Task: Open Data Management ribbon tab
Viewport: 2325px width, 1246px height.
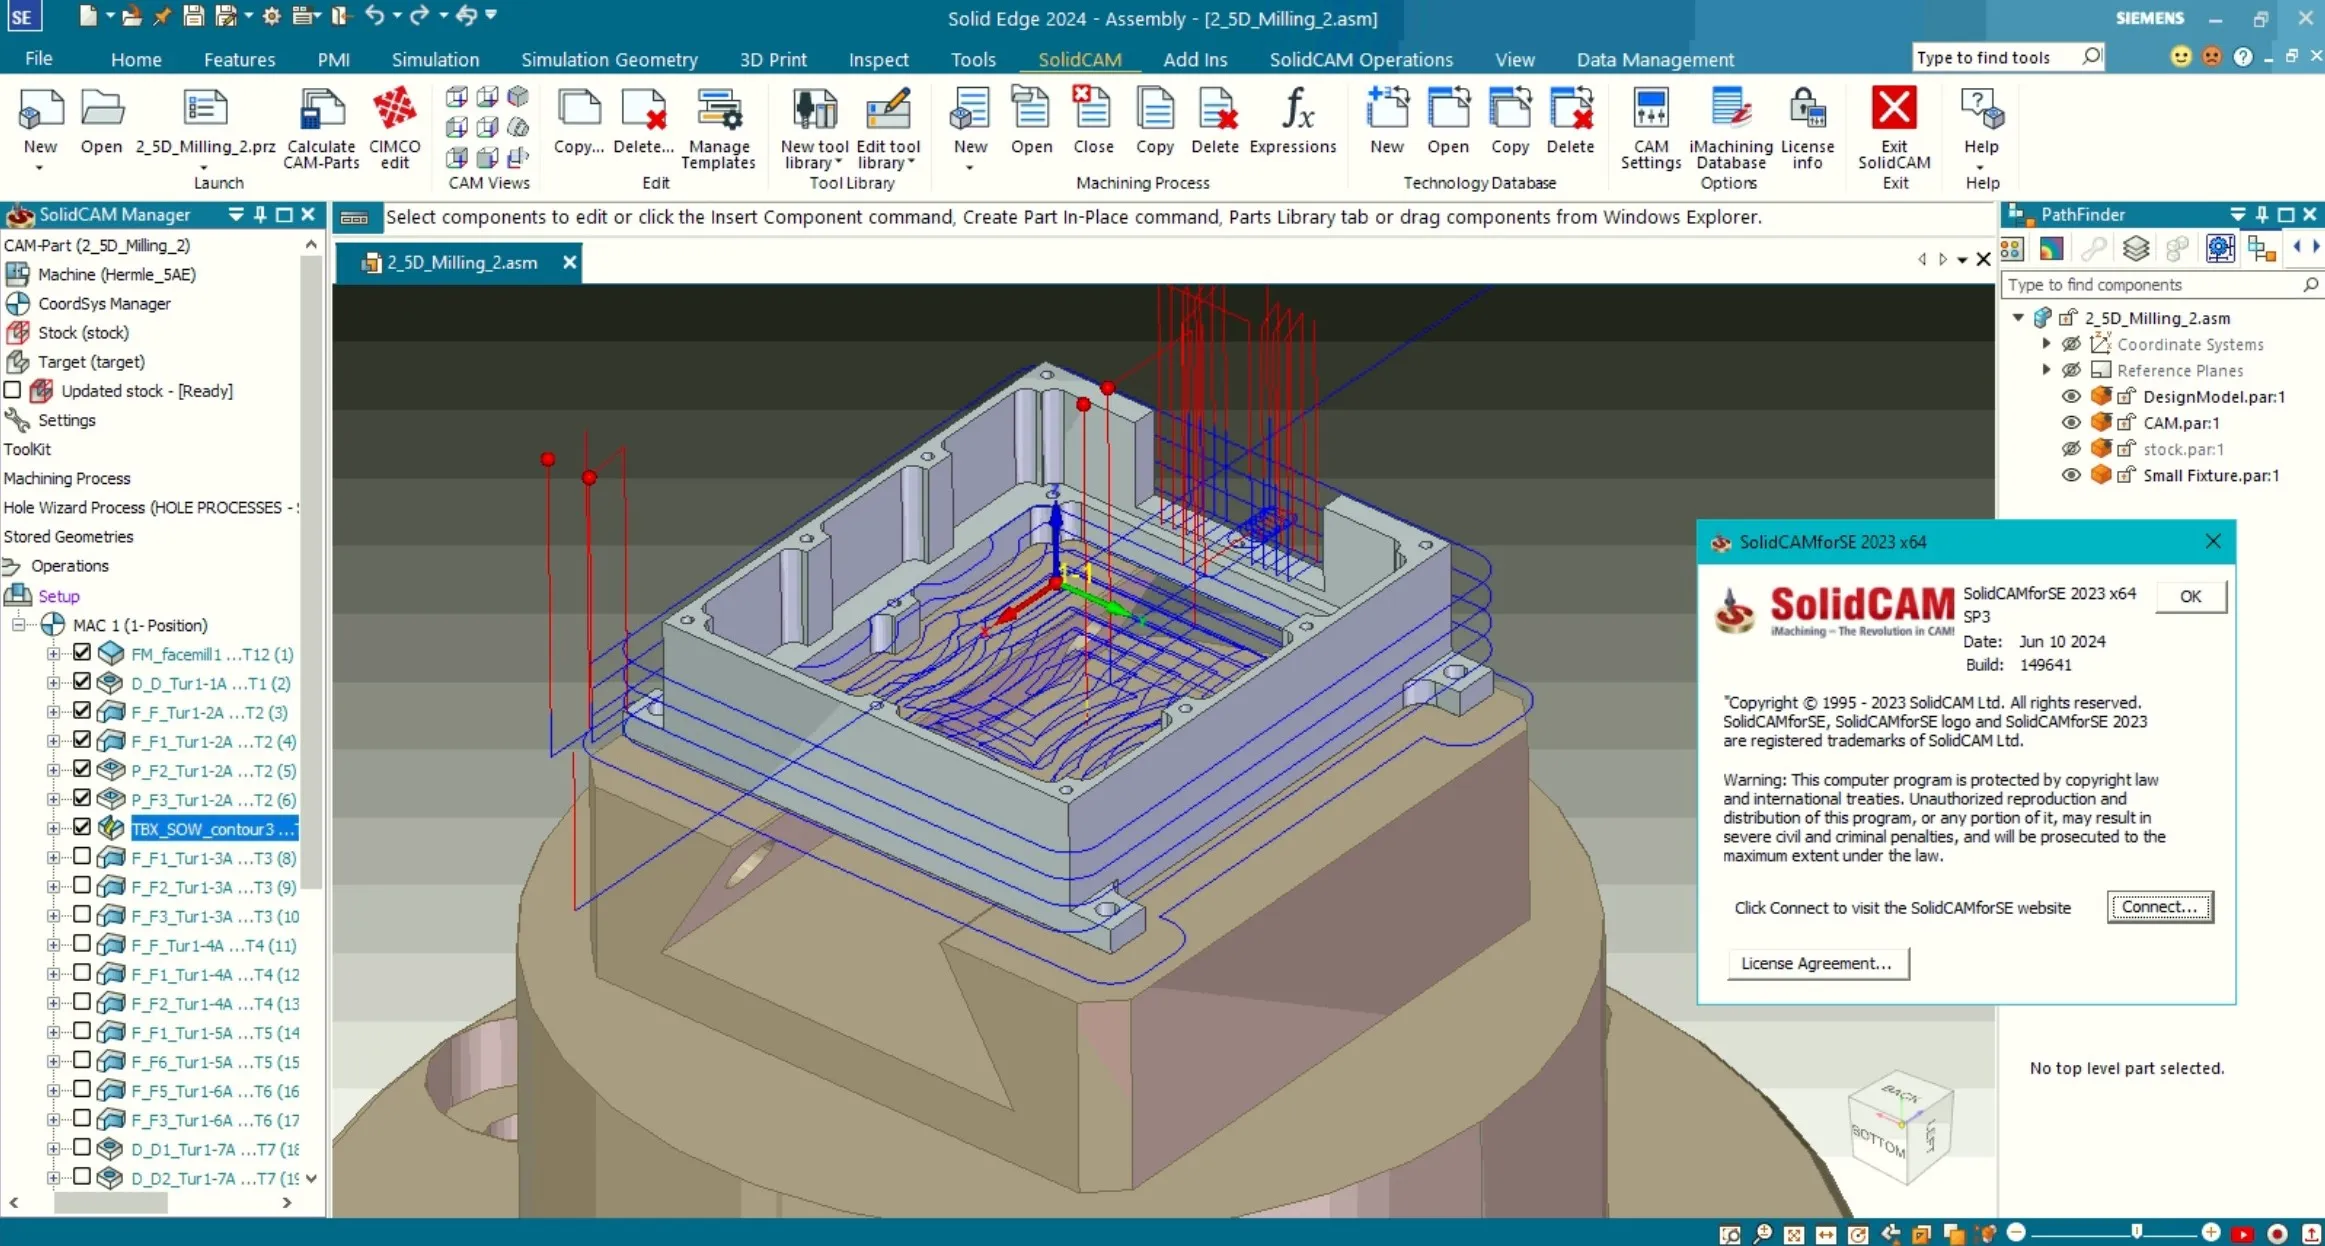Action: [x=1655, y=59]
